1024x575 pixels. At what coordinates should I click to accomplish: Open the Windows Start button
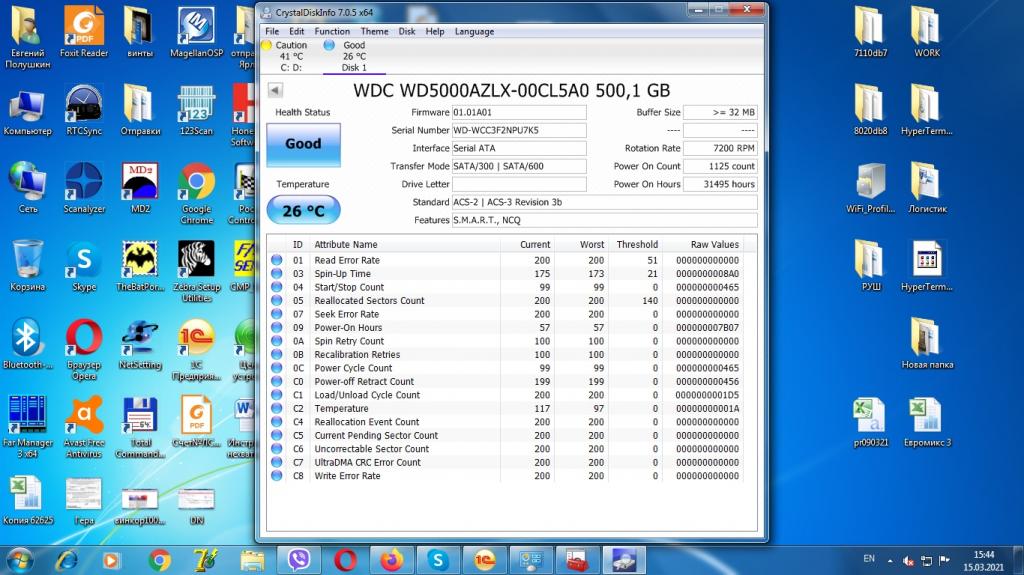(19, 560)
